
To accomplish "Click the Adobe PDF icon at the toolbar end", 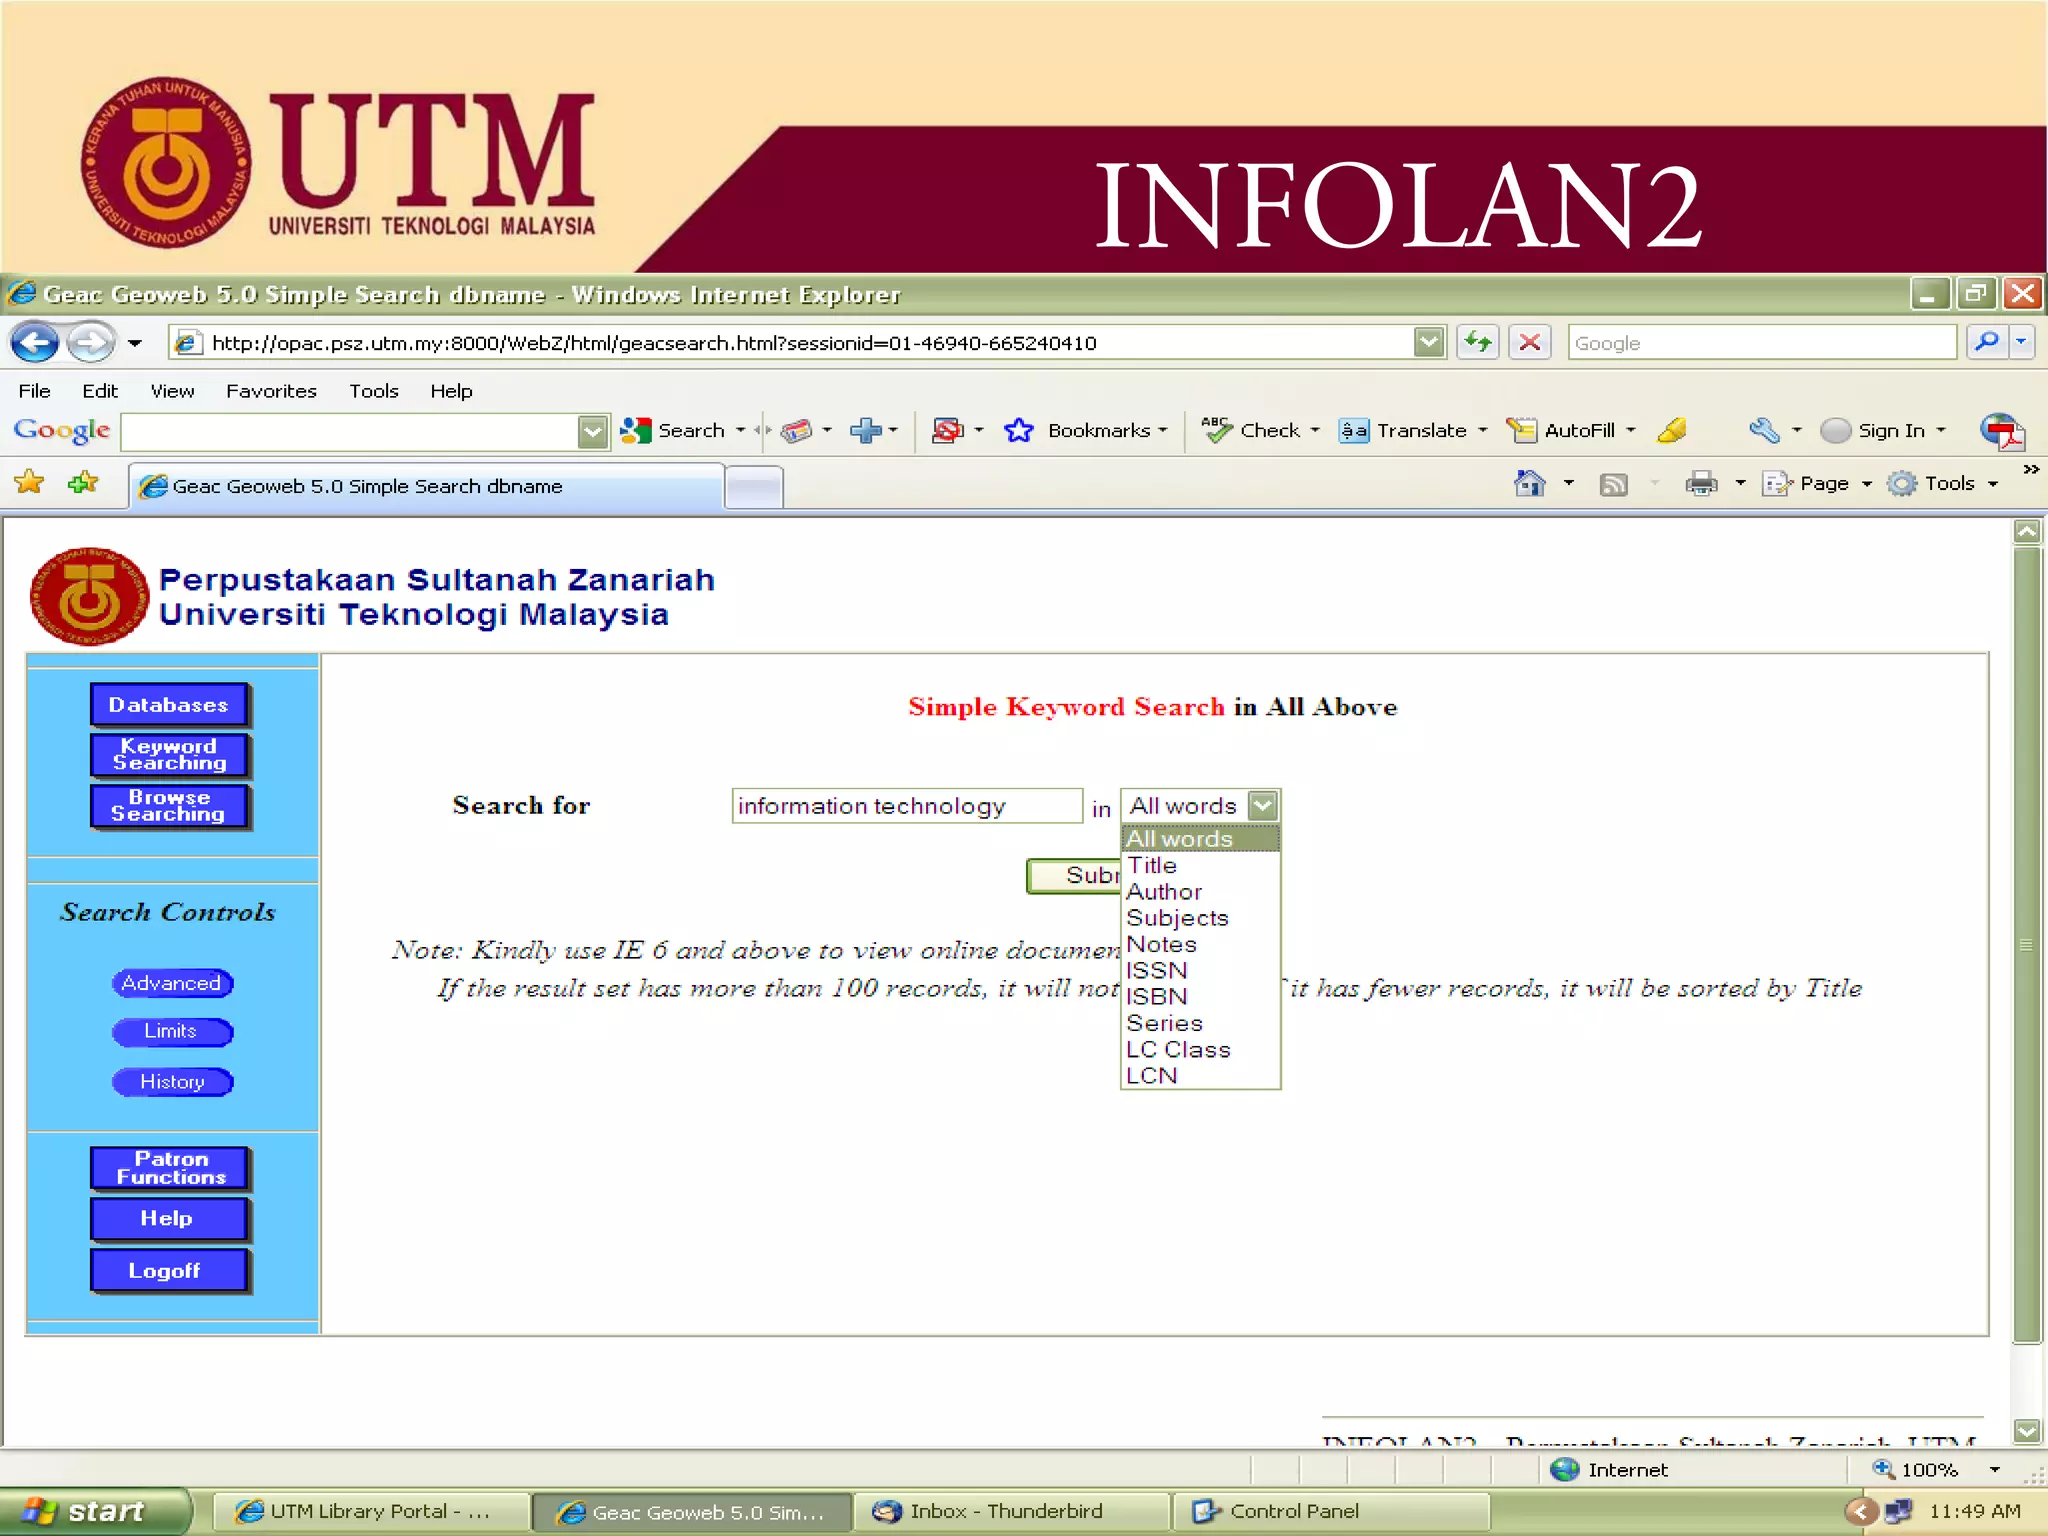I will pos(2002,432).
